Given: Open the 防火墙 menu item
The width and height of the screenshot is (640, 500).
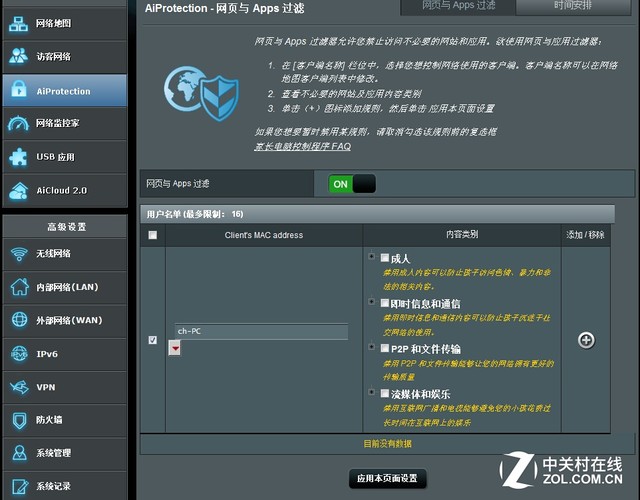Looking at the screenshot, I should pos(65,420).
